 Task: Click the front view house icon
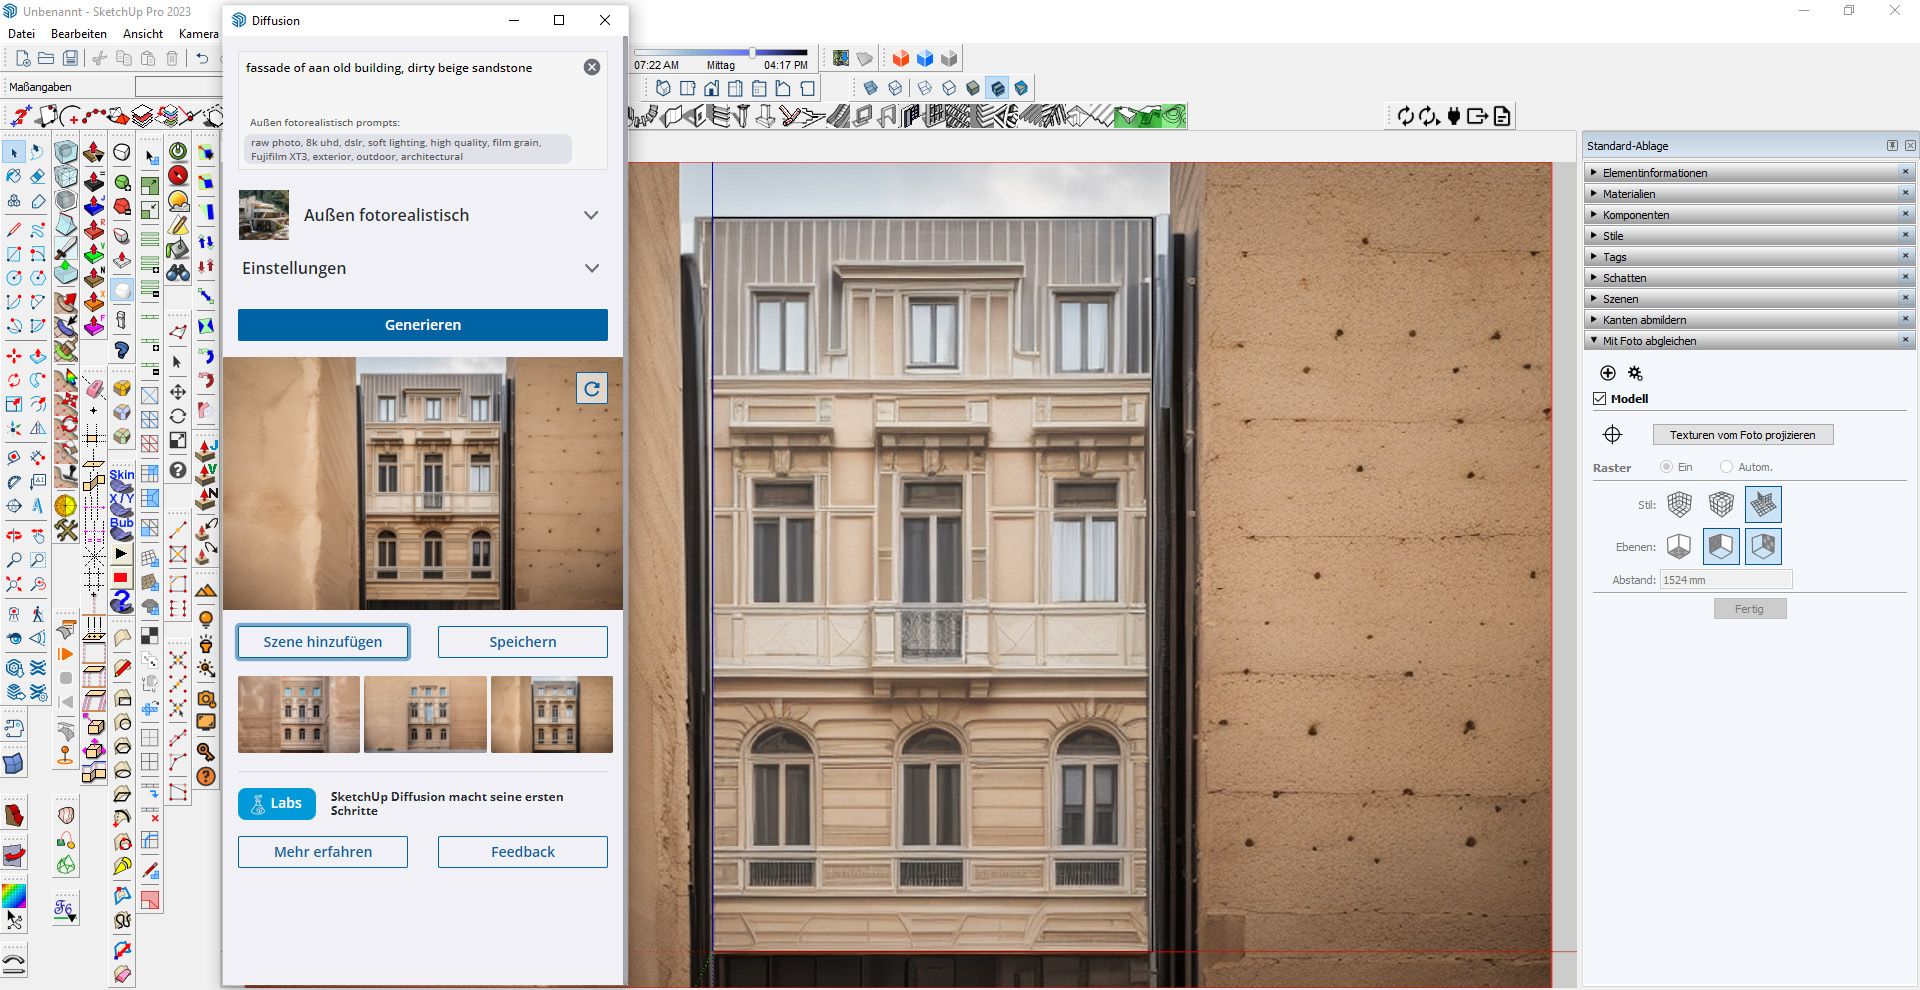[711, 89]
